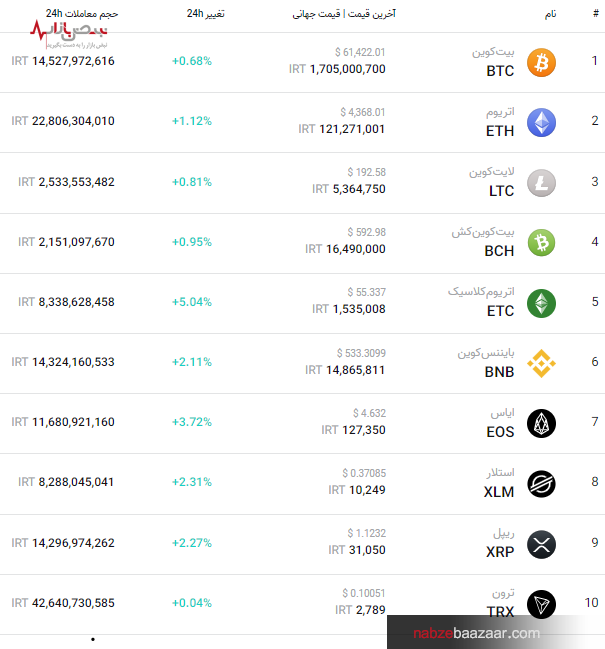The width and height of the screenshot is (605, 649).
Task: Click the Tron TRX coin icon
Action: (541, 603)
